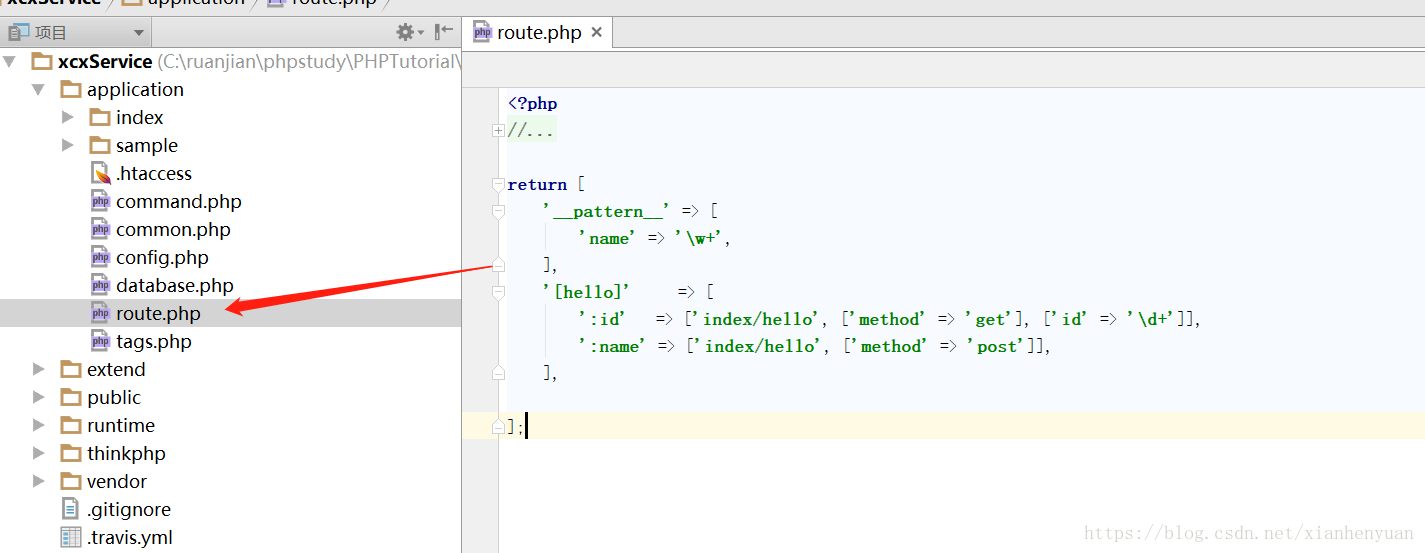Click the hide project panel icon
The image size is (1425, 553).
tap(443, 32)
